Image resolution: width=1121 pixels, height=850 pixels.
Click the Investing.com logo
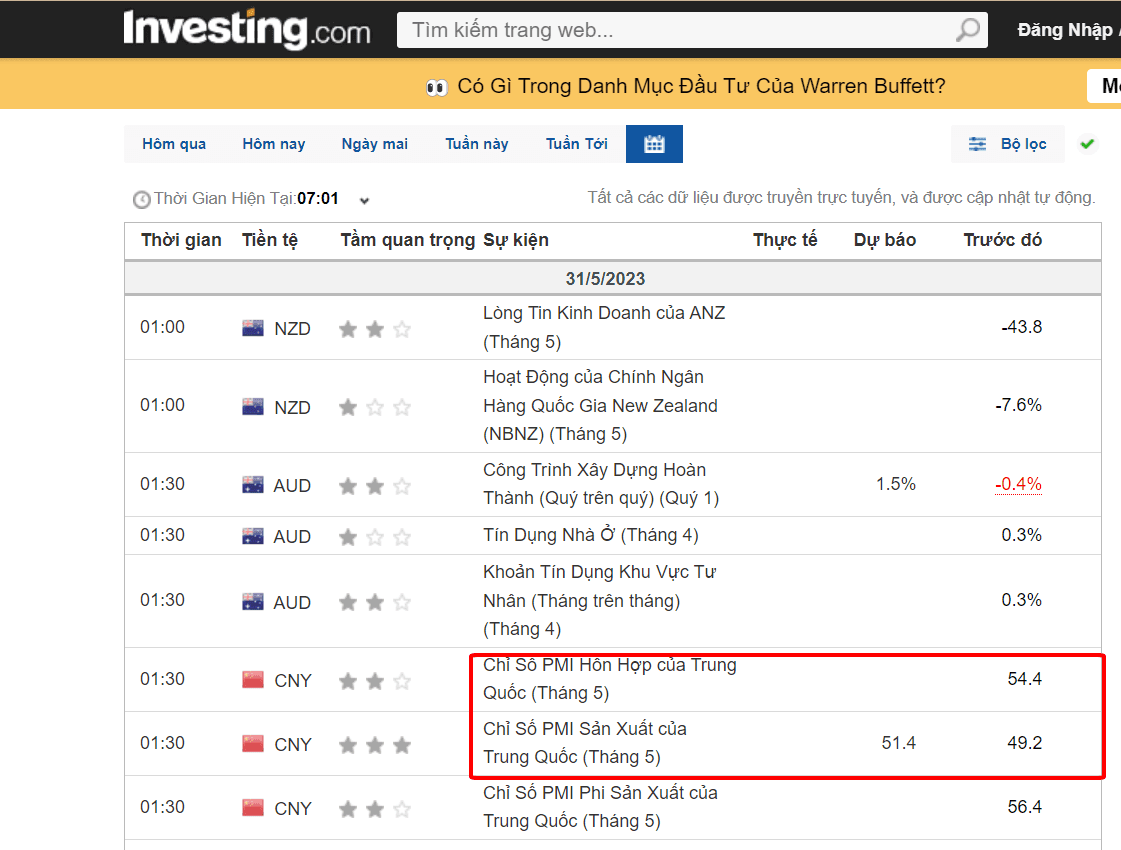[247, 29]
